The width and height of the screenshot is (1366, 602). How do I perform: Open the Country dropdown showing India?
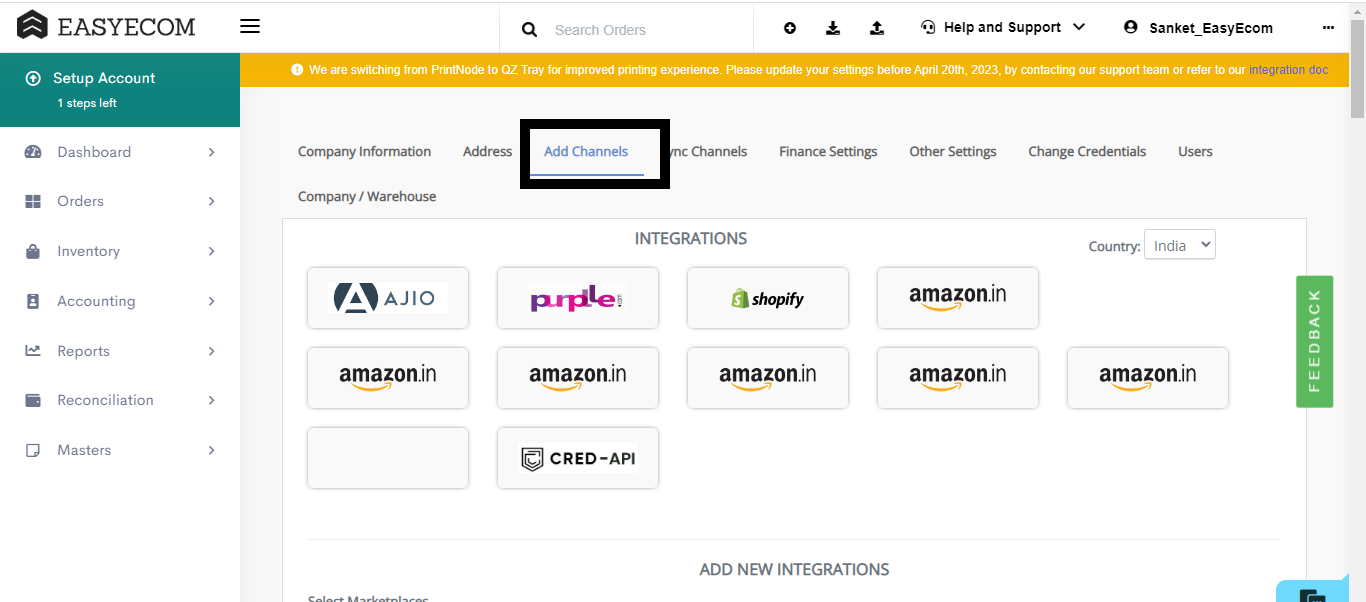1180,245
